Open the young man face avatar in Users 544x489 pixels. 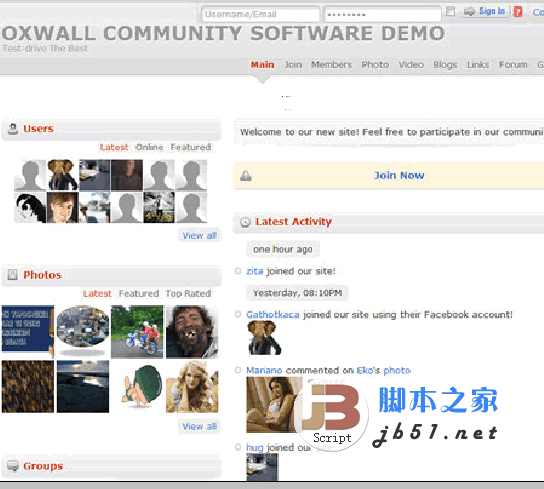point(62,208)
